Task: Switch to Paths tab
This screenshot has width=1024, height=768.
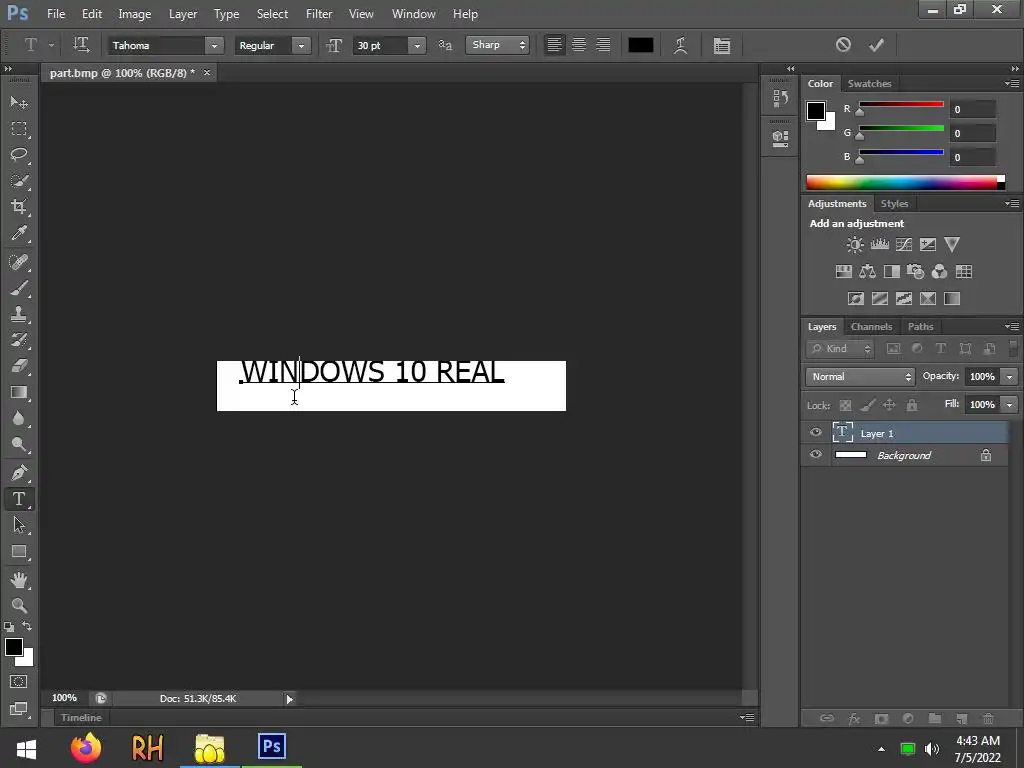Action: (x=920, y=327)
